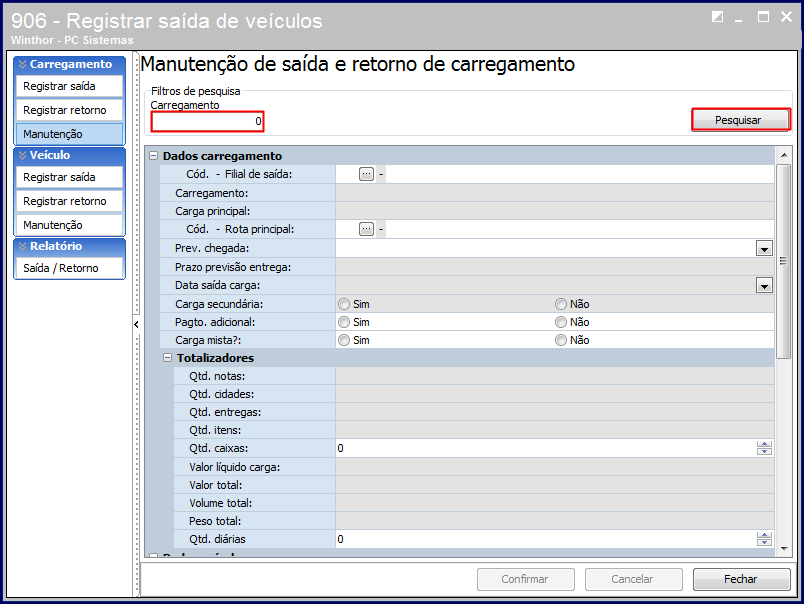Click the Confirmar button
The width and height of the screenshot is (804, 604).
[x=526, y=579]
